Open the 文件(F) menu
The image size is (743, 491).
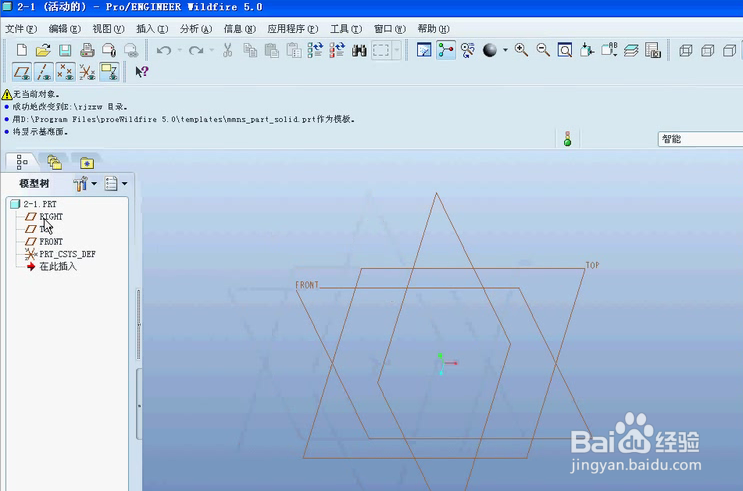coord(21,29)
